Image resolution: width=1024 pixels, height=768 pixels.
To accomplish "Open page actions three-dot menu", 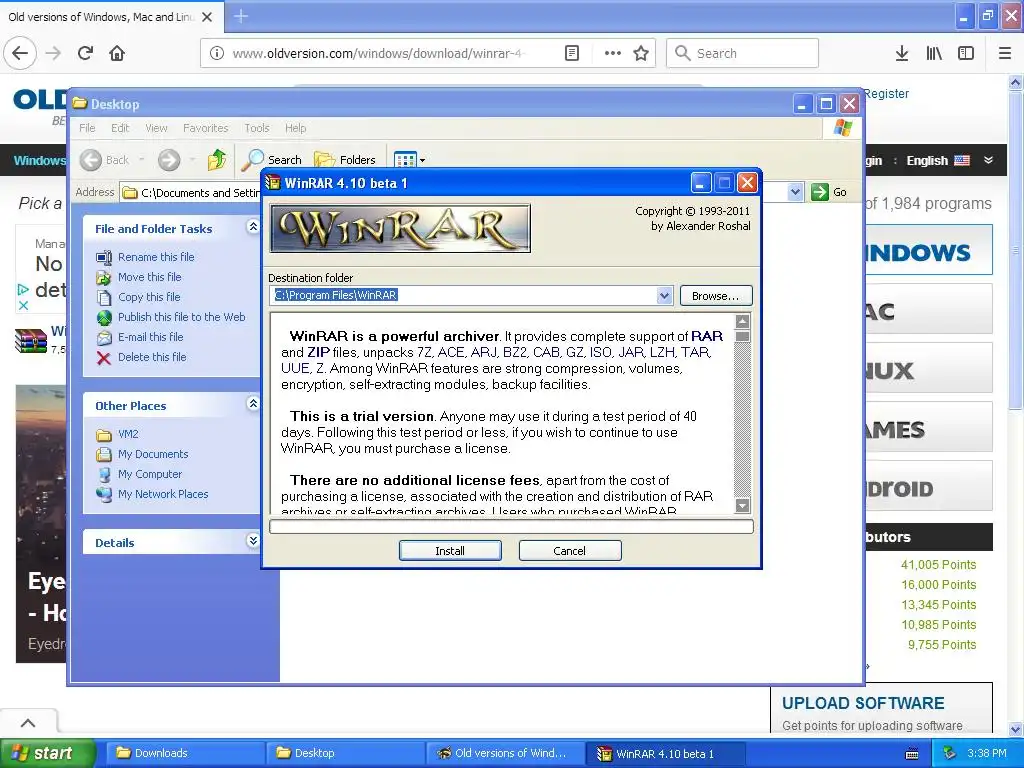I will pyautogui.click(x=613, y=53).
